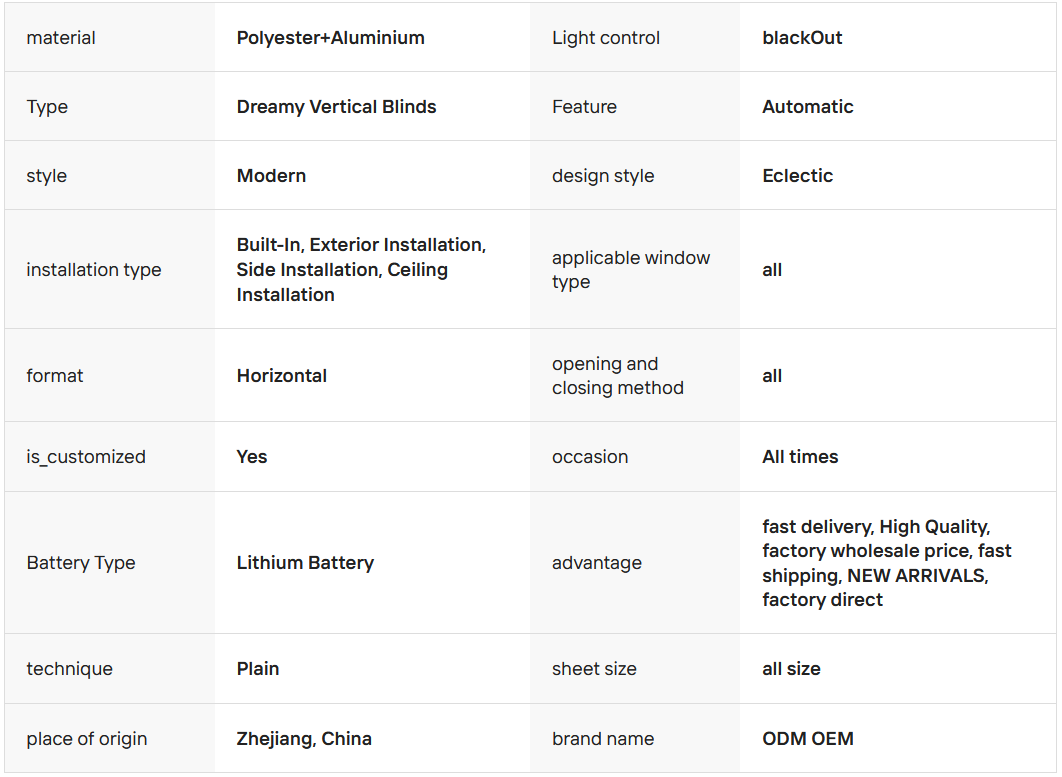Click the installation type value listing Built-In
This screenshot has height=777, width=1062.
(x=361, y=270)
